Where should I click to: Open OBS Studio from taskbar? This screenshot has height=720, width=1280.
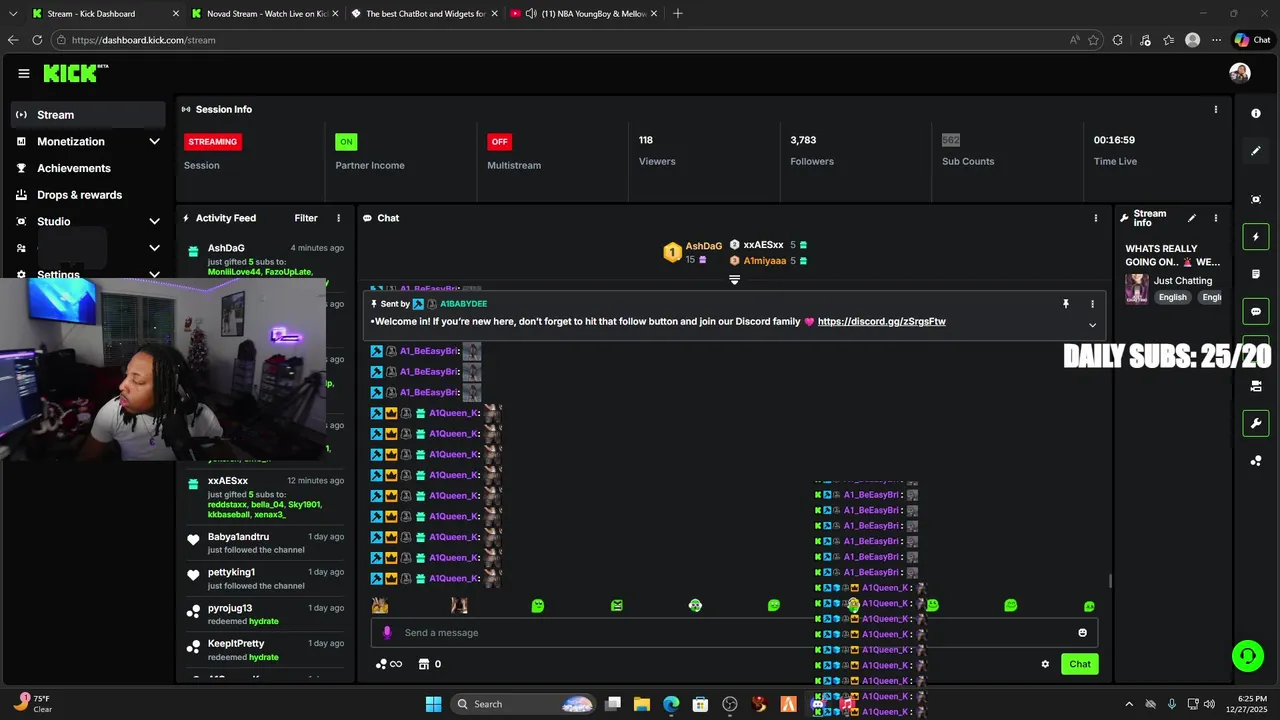730,704
